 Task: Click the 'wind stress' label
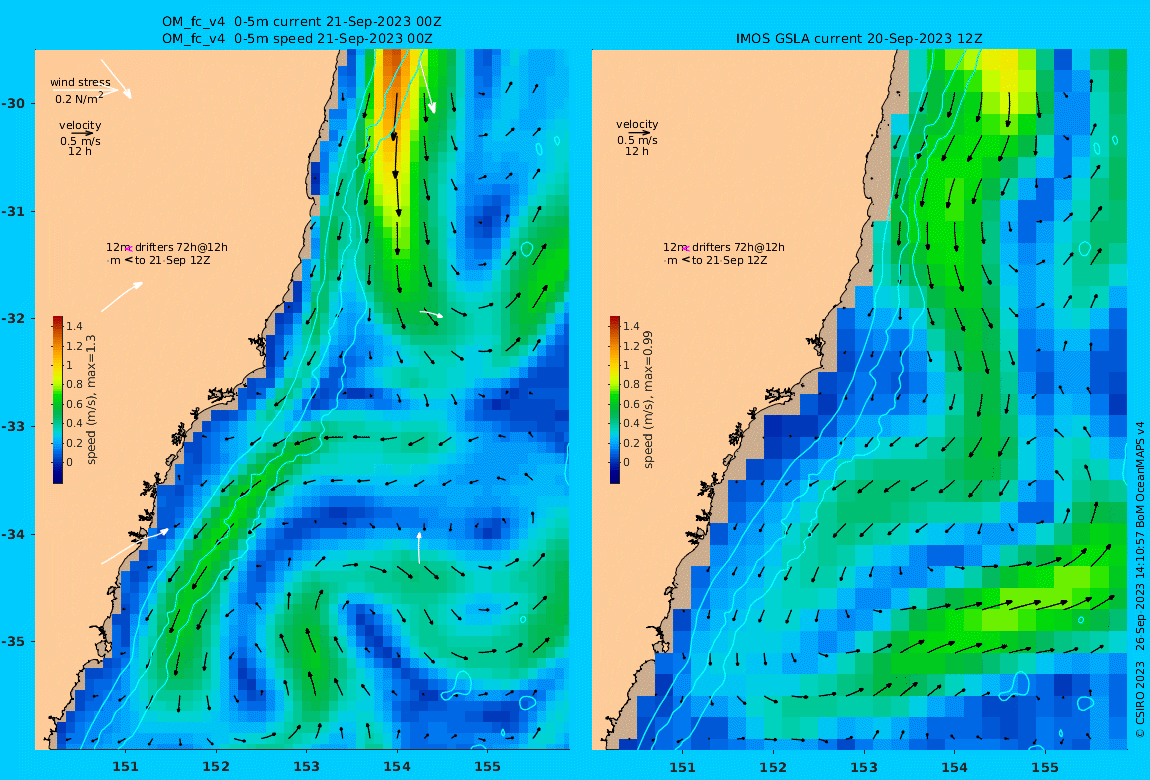[80, 82]
